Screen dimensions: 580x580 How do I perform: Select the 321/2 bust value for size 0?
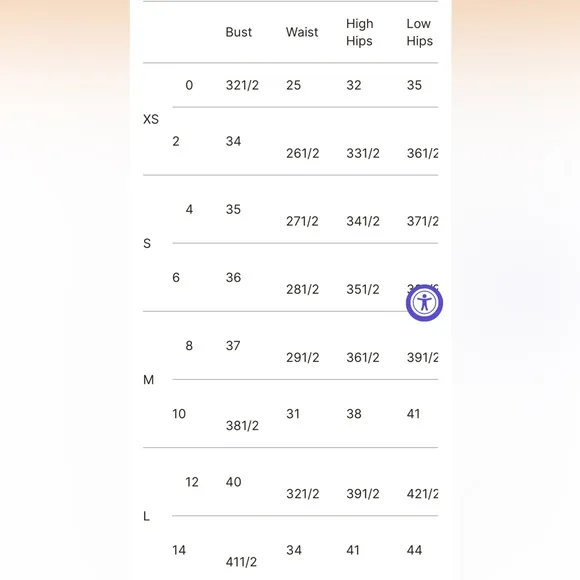[242, 85]
